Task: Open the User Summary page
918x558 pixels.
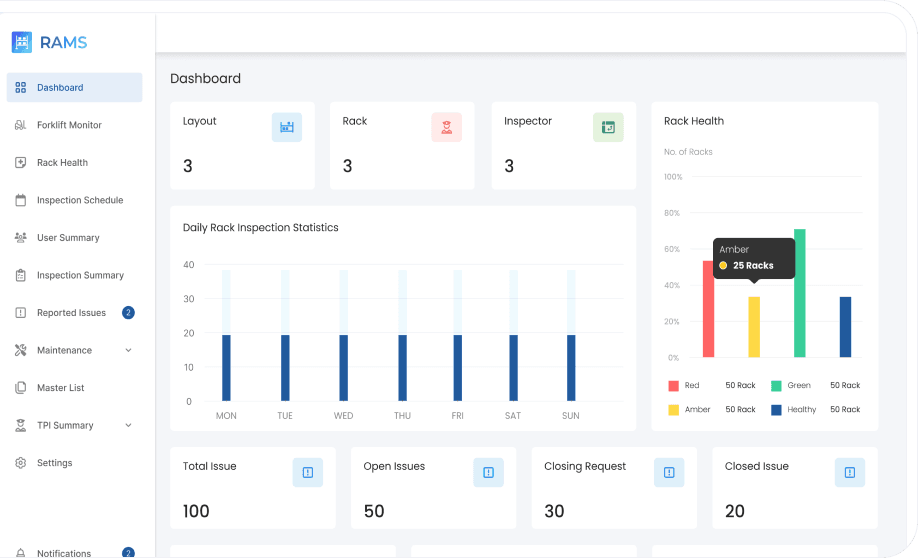Action: pyautogui.click(x=68, y=238)
